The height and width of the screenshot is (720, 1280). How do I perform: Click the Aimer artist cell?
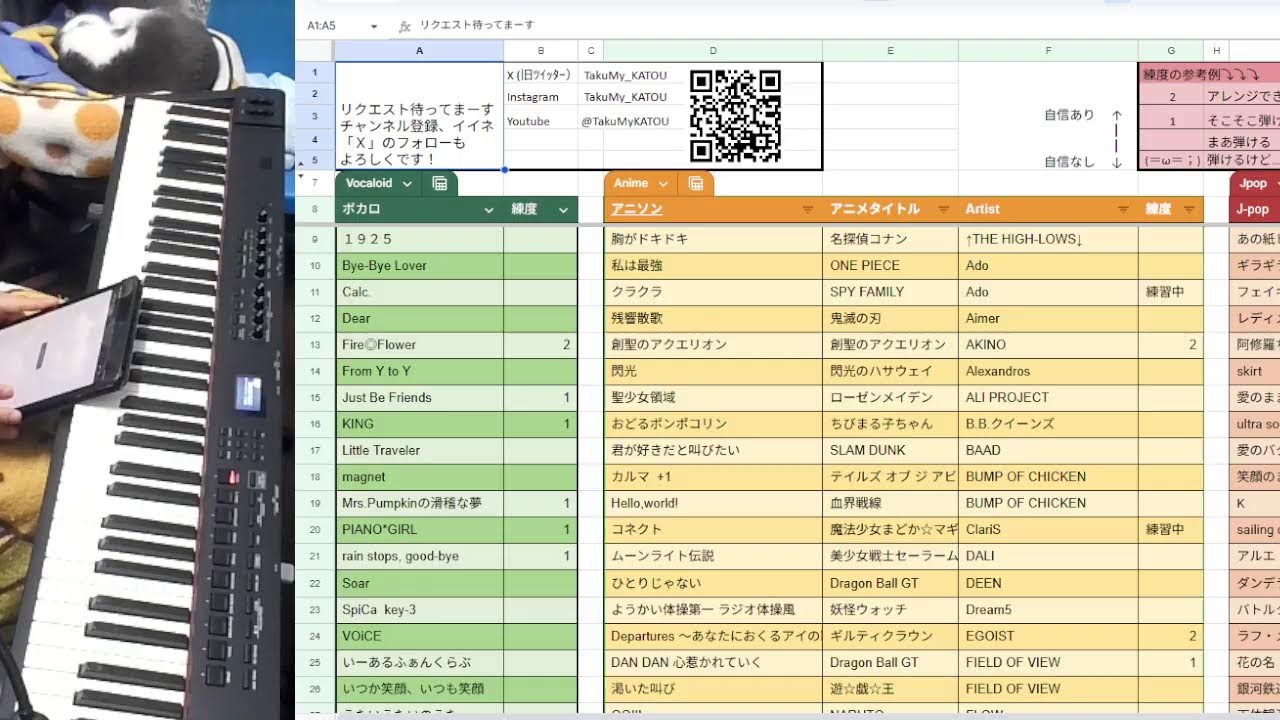coord(1048,318)
